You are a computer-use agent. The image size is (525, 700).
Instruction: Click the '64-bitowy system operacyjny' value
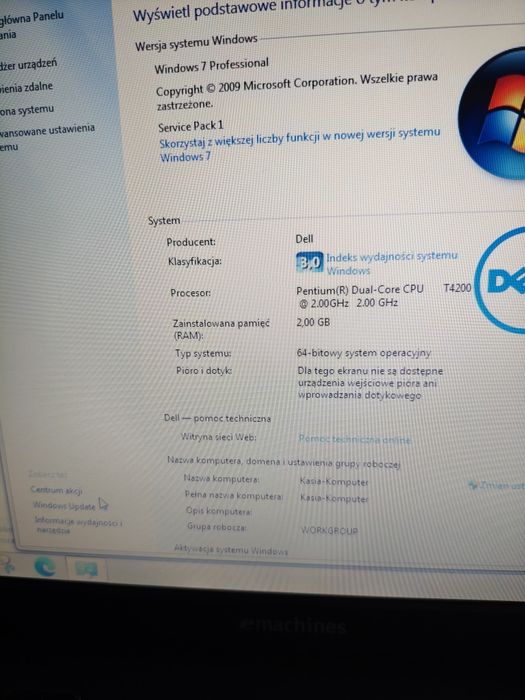[364, 353]
